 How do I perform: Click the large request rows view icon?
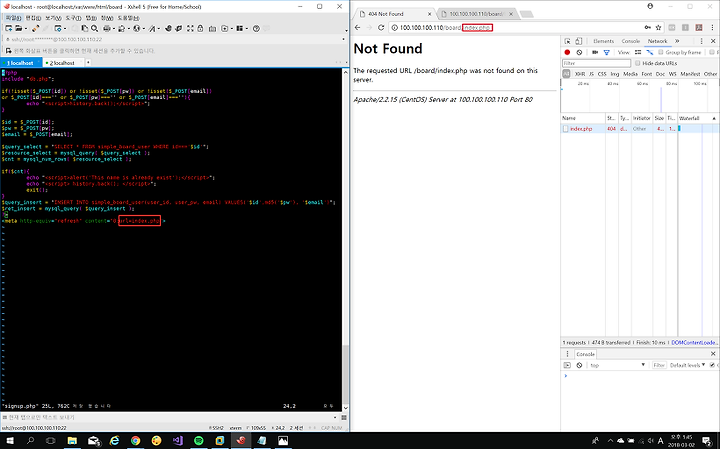click(638, 52)
